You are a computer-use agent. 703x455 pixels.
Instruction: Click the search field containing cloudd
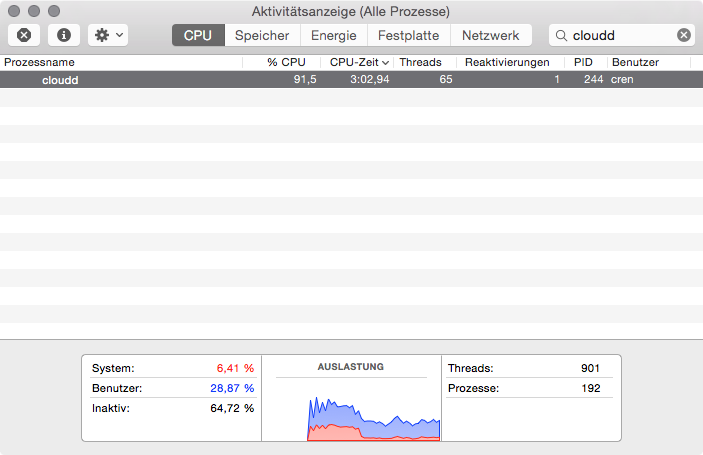tap(620, 35)
